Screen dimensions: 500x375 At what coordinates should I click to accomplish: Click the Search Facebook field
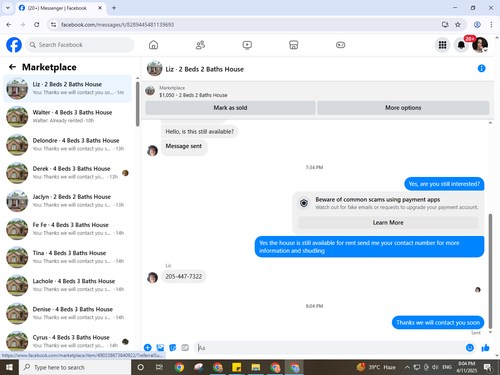click(80, 45)
